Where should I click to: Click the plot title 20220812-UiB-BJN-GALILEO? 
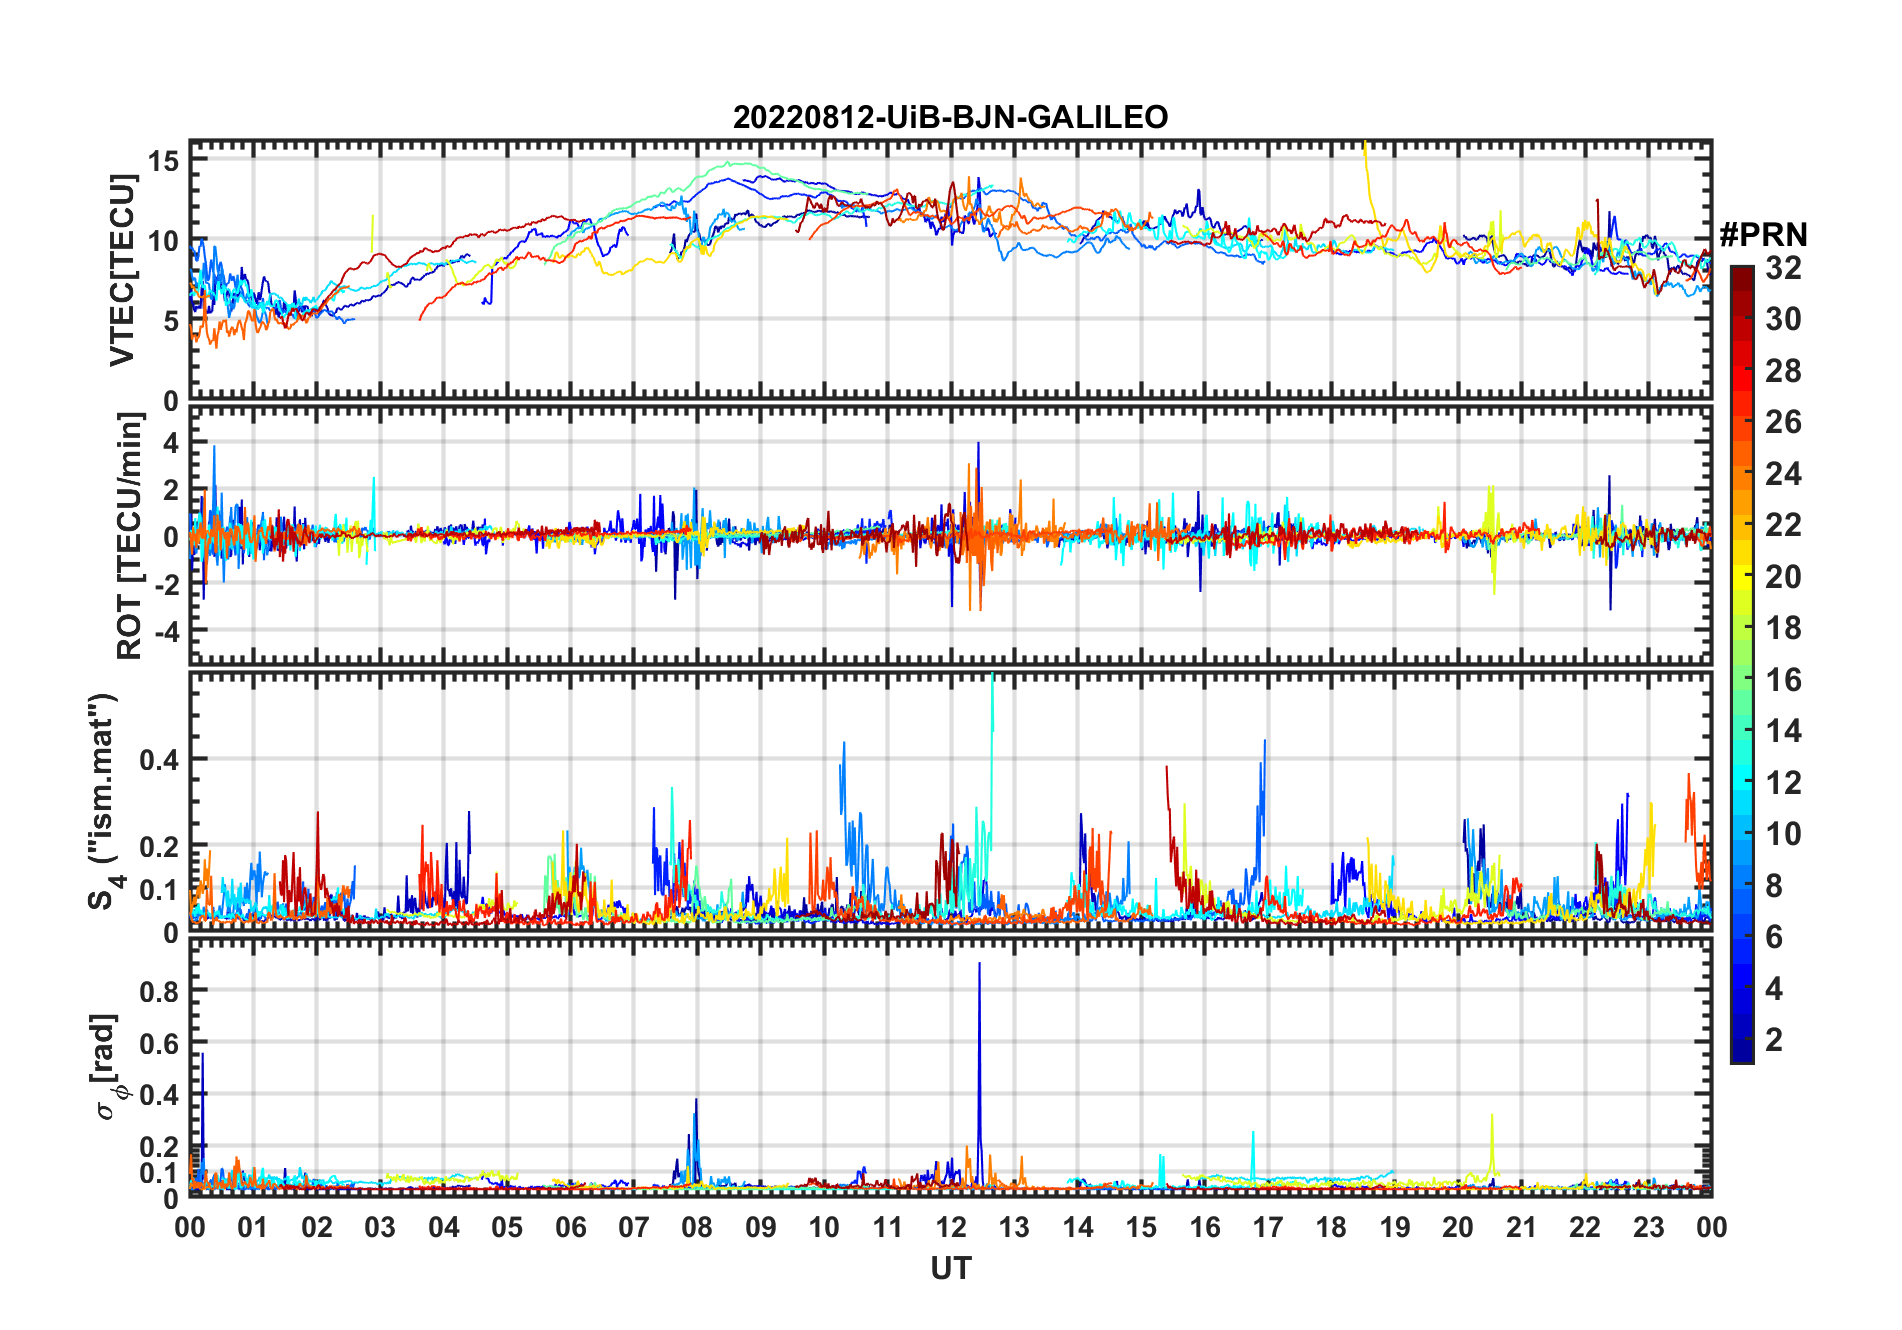(x=950, y=117)
